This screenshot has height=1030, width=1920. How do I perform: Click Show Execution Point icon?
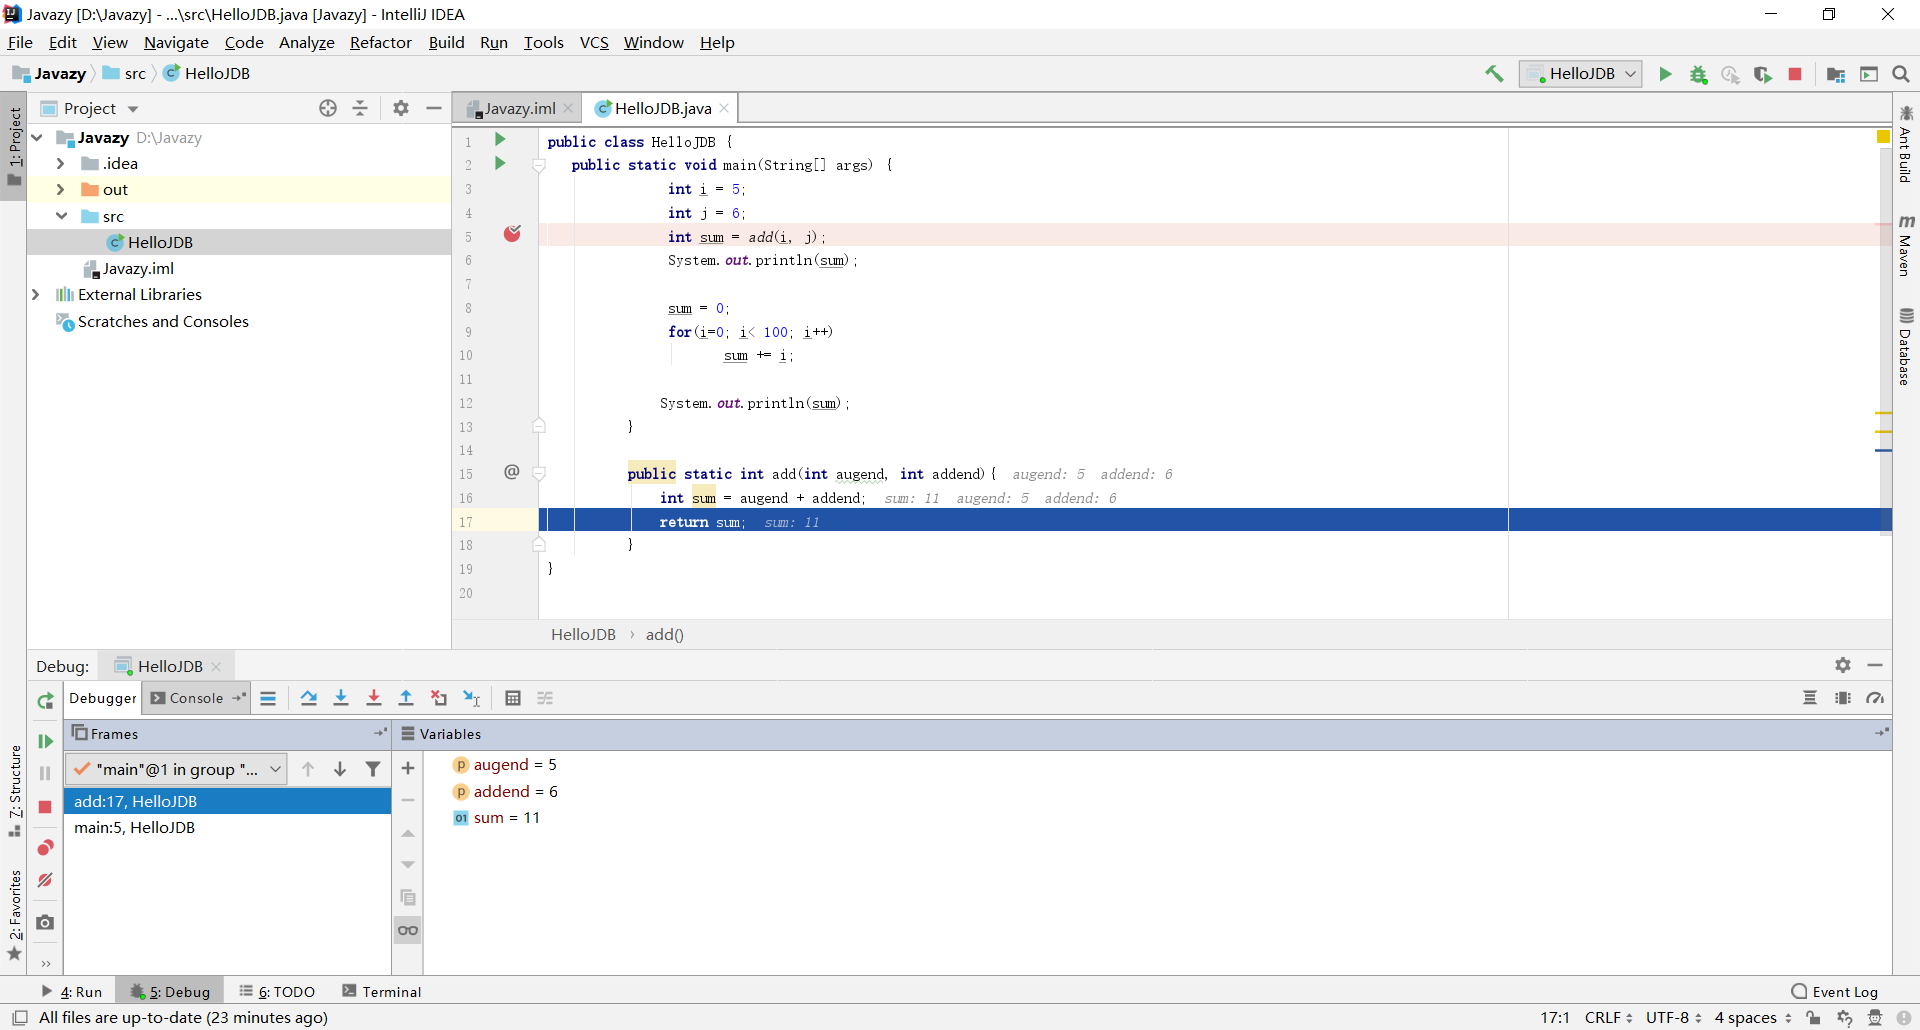click(x=268, y=698)
